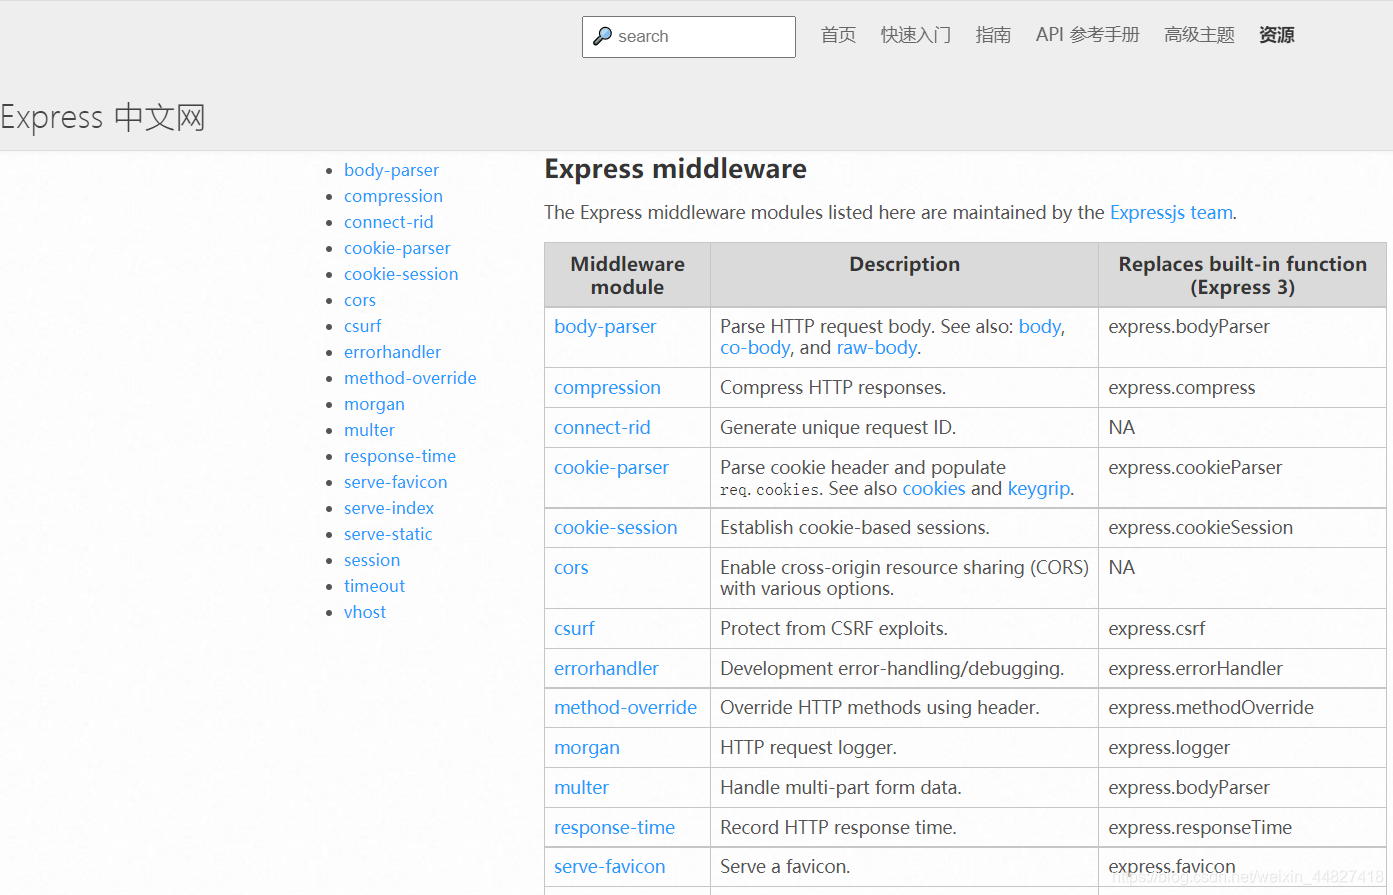Go to compression in sidebar list
The image size is (1393, 895).
click(393, 196)
